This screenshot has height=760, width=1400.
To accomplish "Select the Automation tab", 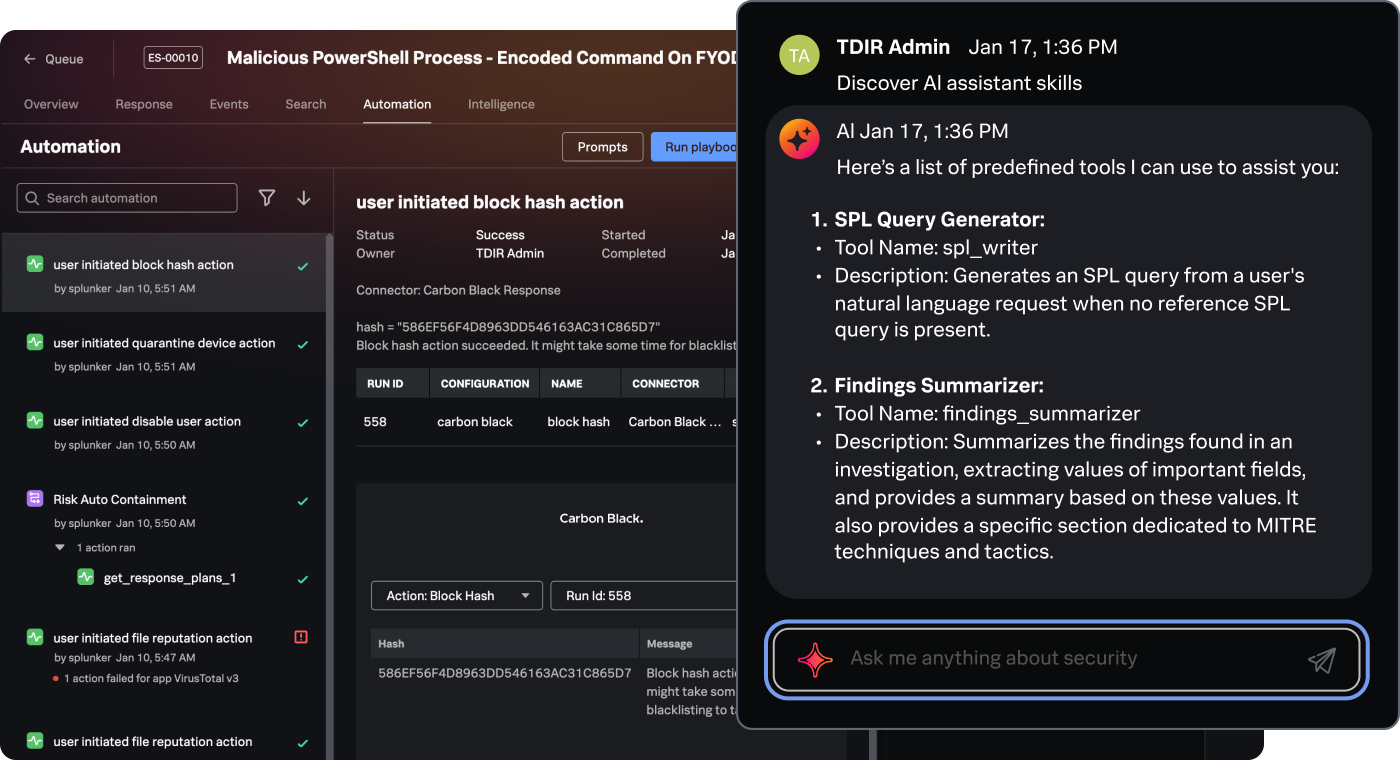I will point(397,104).
